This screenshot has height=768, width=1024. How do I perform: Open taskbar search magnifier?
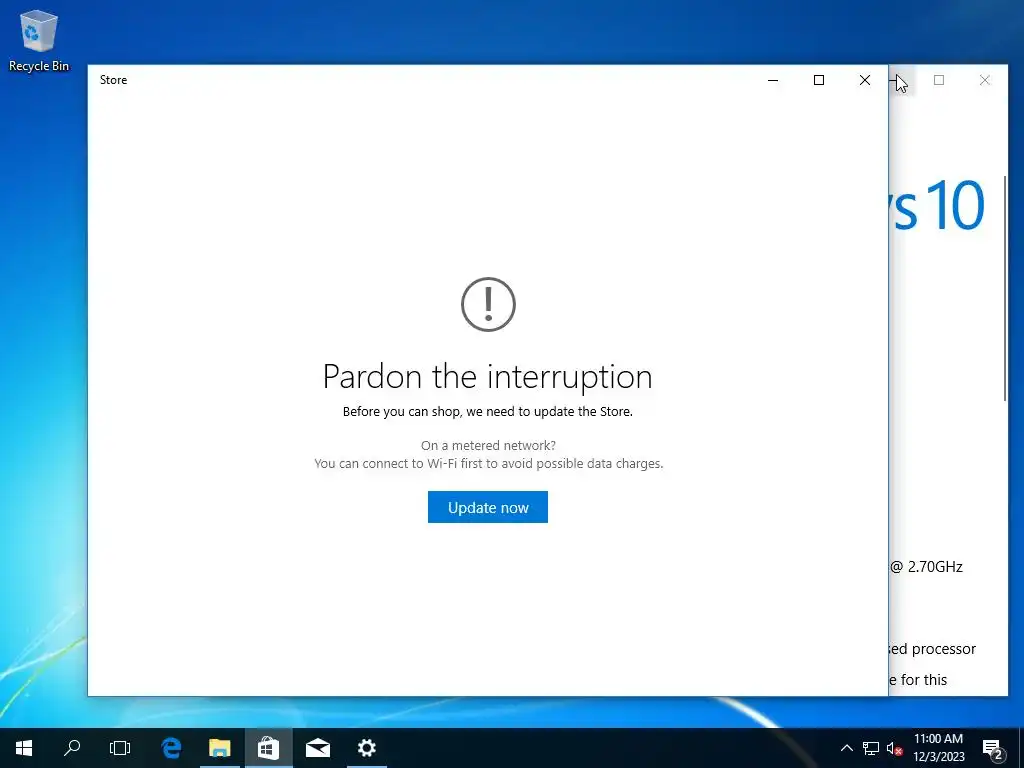pos(72,748)
